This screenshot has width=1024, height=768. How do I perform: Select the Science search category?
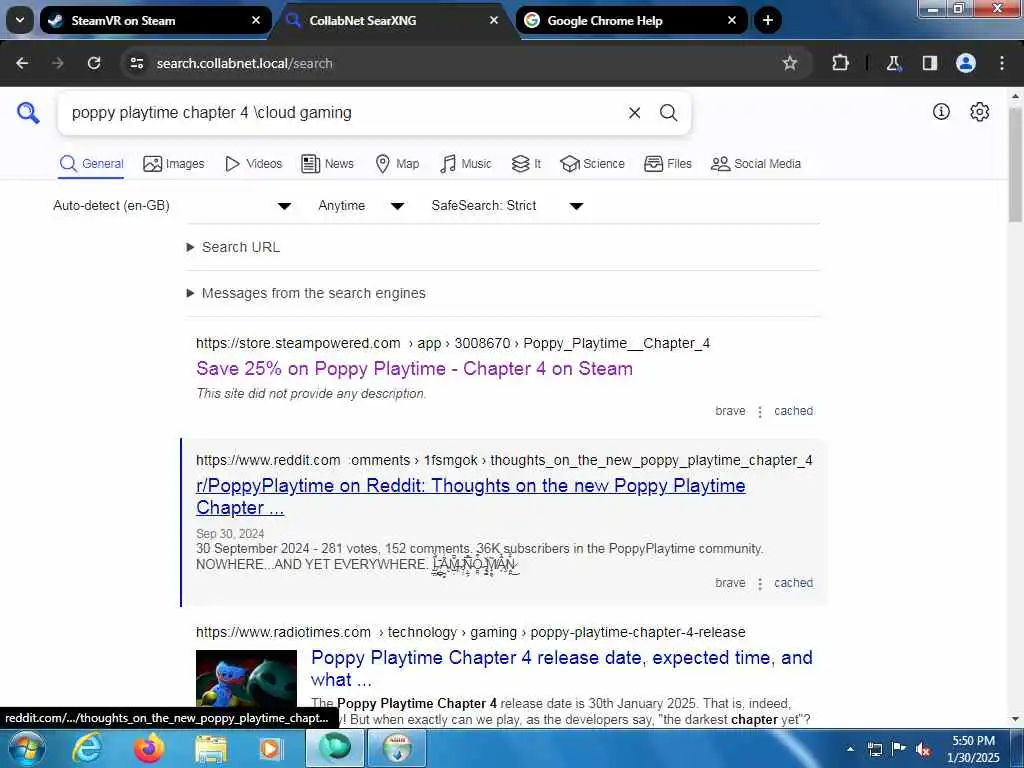point(592,164)
